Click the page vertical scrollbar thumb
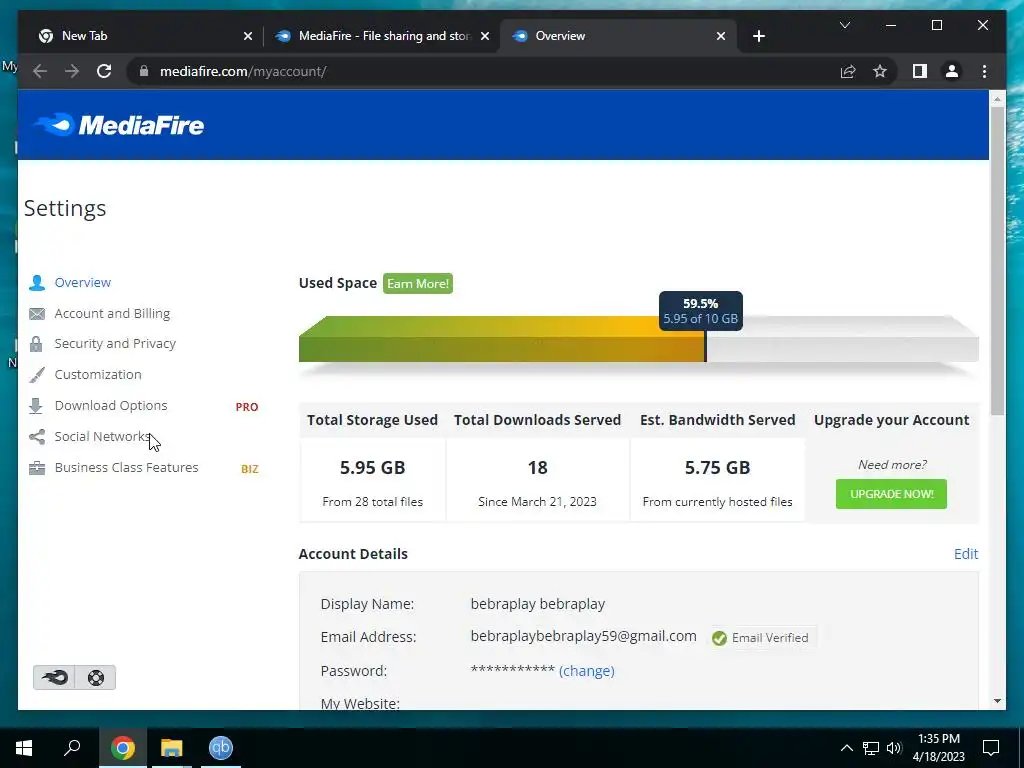This screenshot has width=1024, height=768. click(x=997, y=261)
